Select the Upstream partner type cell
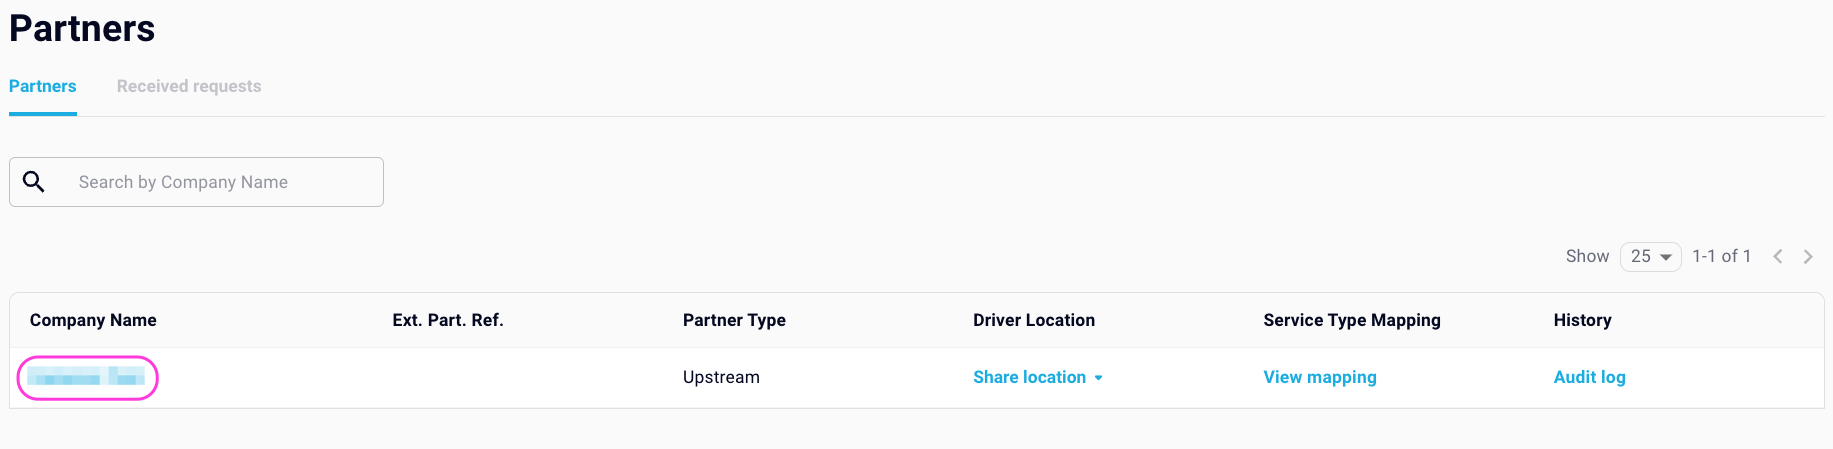Image resolution: width=1833 pixels, height=449 pixels. point(721,377)
